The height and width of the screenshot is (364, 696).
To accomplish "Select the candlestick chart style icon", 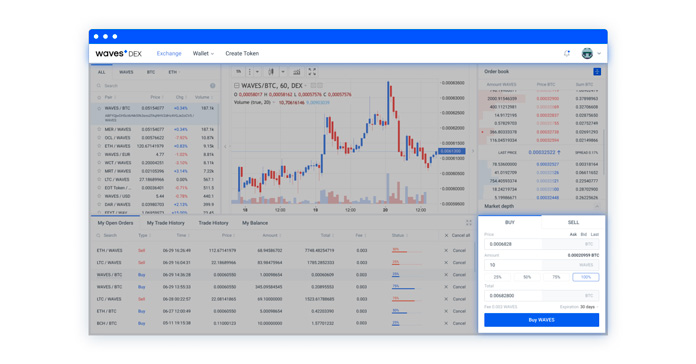I will [x=271, y=71].
